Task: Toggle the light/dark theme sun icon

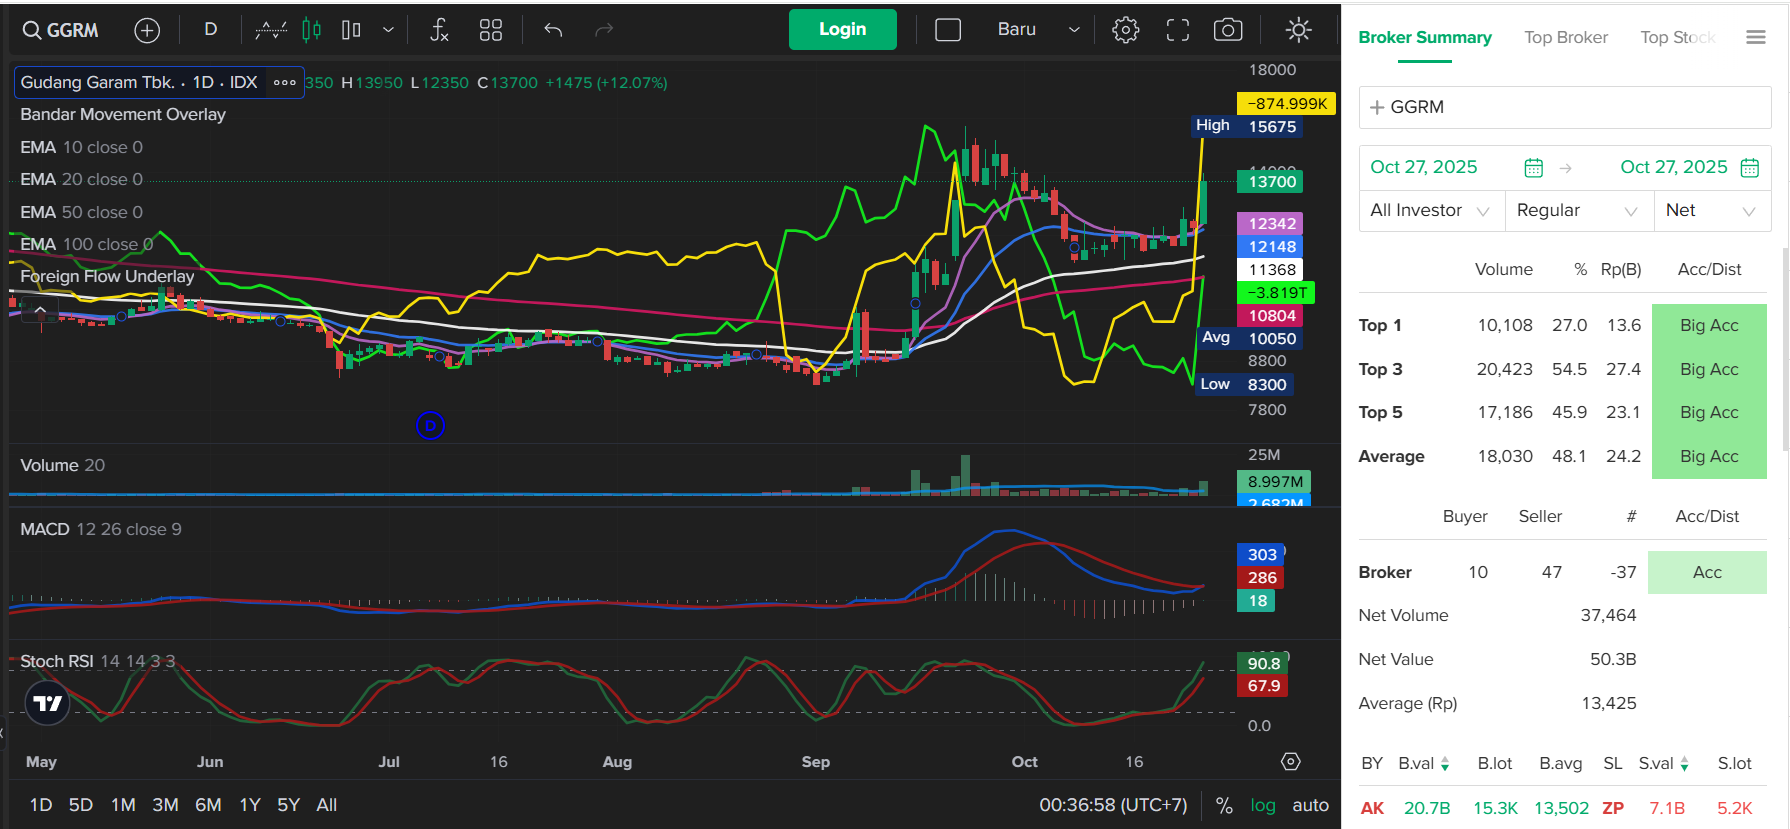Action: coord(1298,30)
